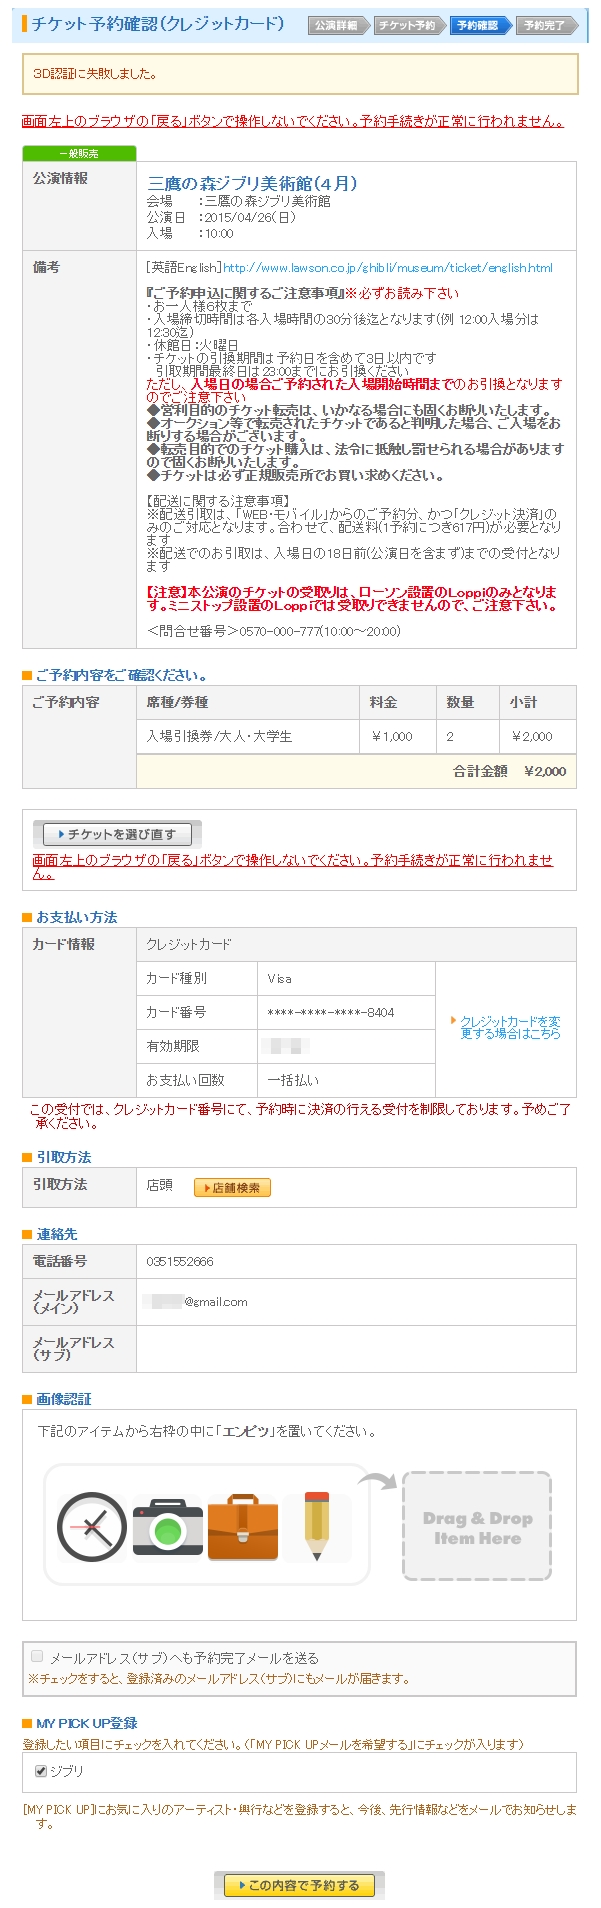Click the arrow icon beside credit card change
Screen dimensions: 601x1908
click(453, 1020)
